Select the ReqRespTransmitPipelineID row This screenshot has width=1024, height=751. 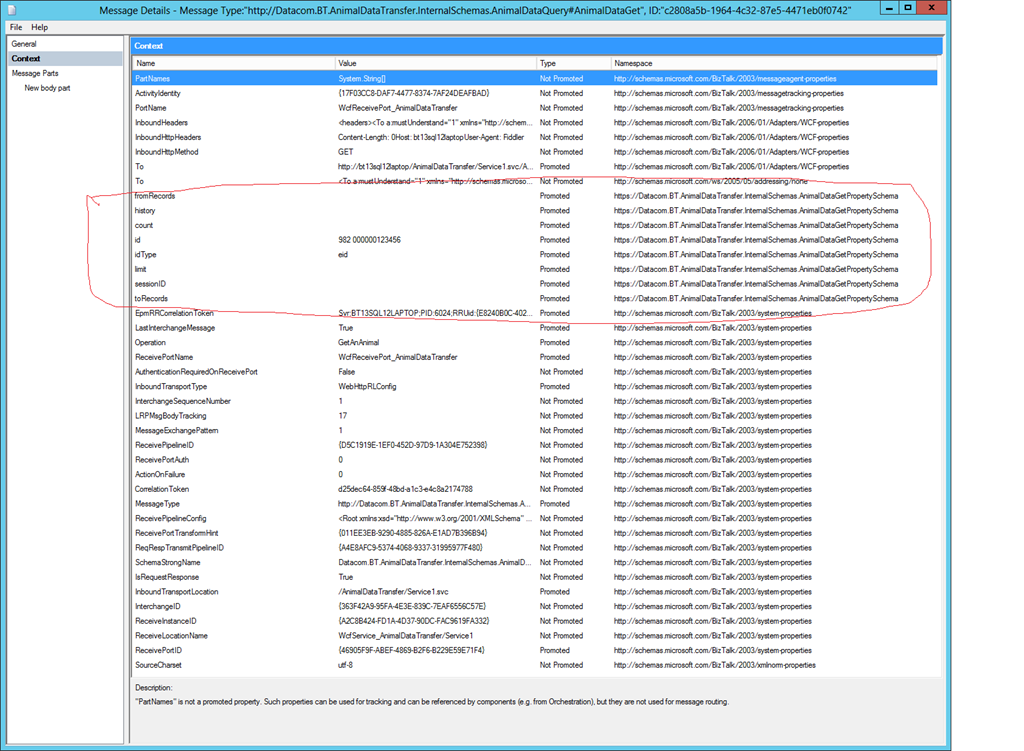(x=535, y=548)
